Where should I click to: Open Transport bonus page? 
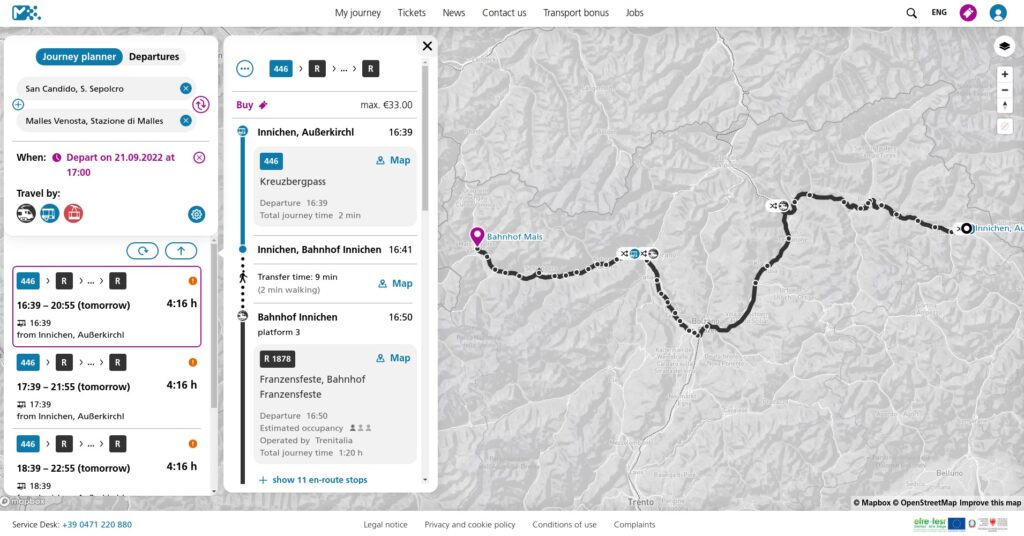click(x=576, y=12)
